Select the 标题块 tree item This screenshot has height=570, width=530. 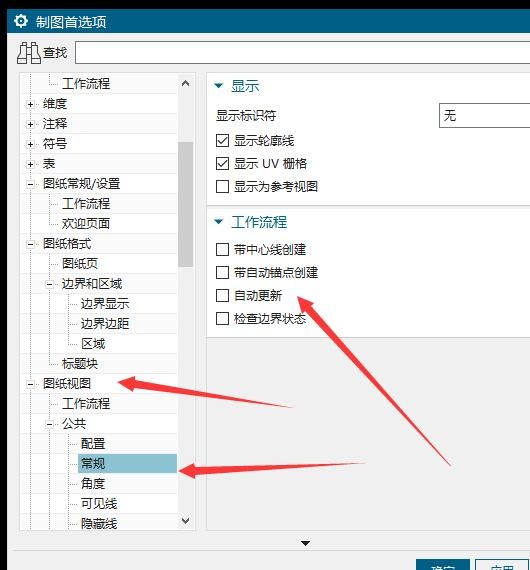[x=80, y=364]
